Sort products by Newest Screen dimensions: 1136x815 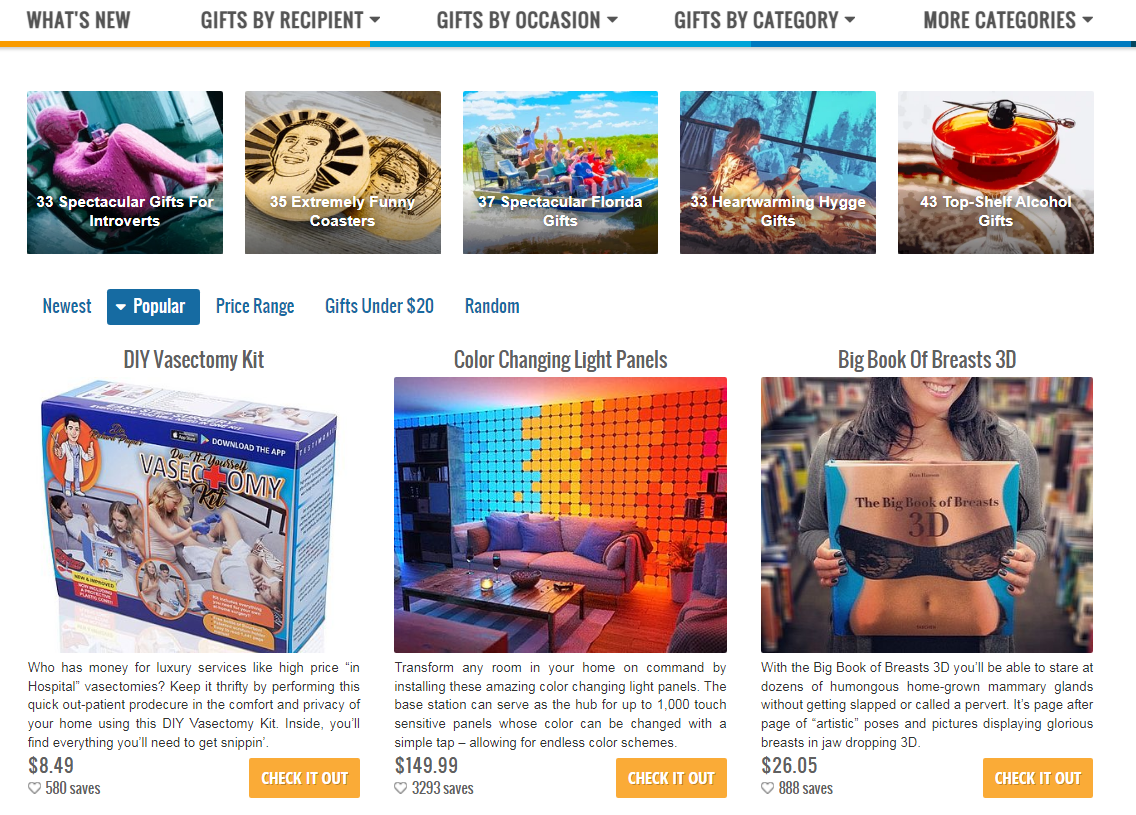pyautogui.click(x=67, y=306)
